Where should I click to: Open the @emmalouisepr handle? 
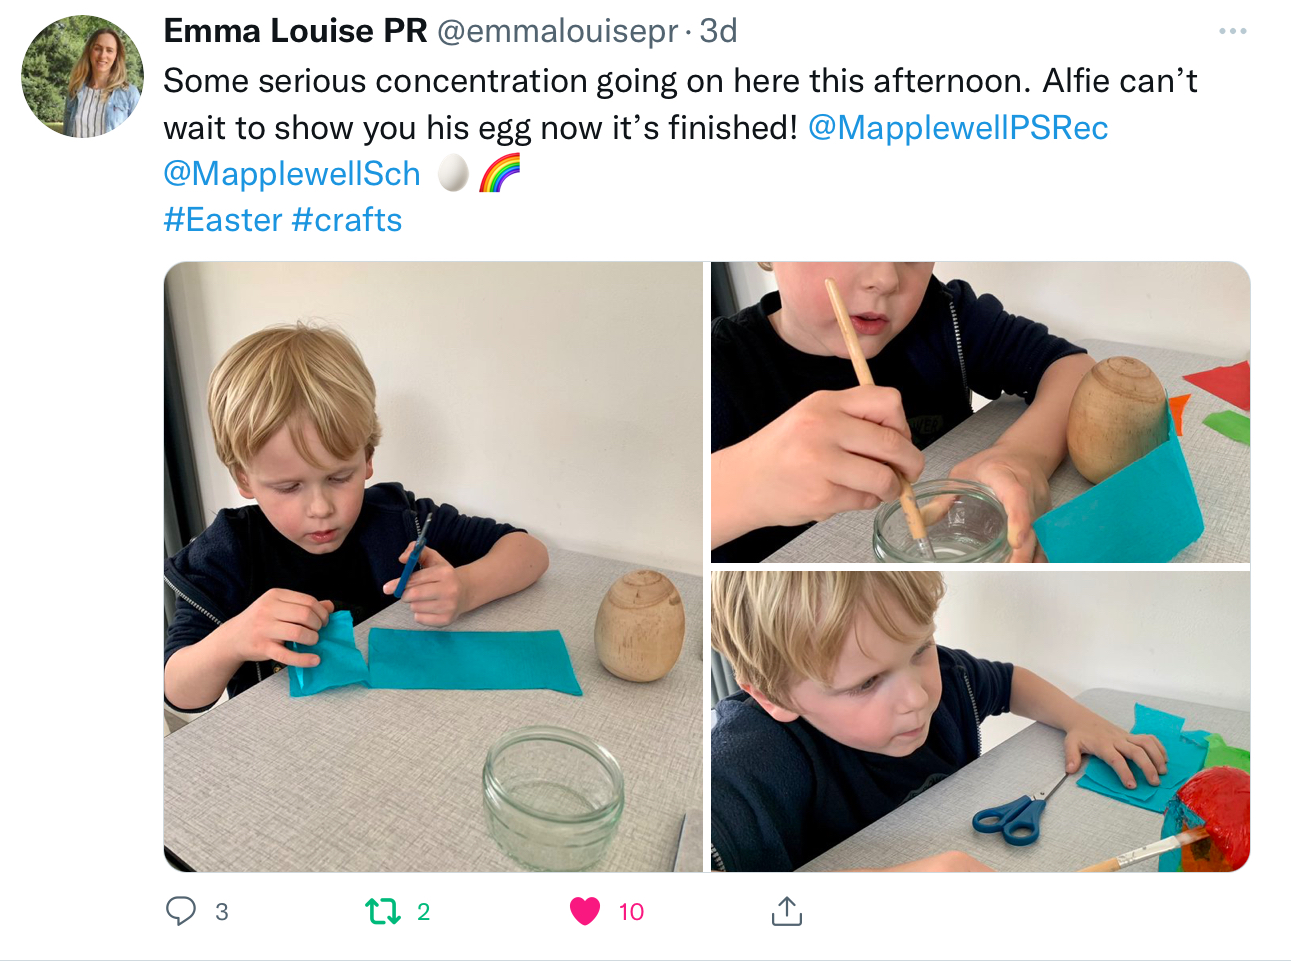[x=558, y=31]
